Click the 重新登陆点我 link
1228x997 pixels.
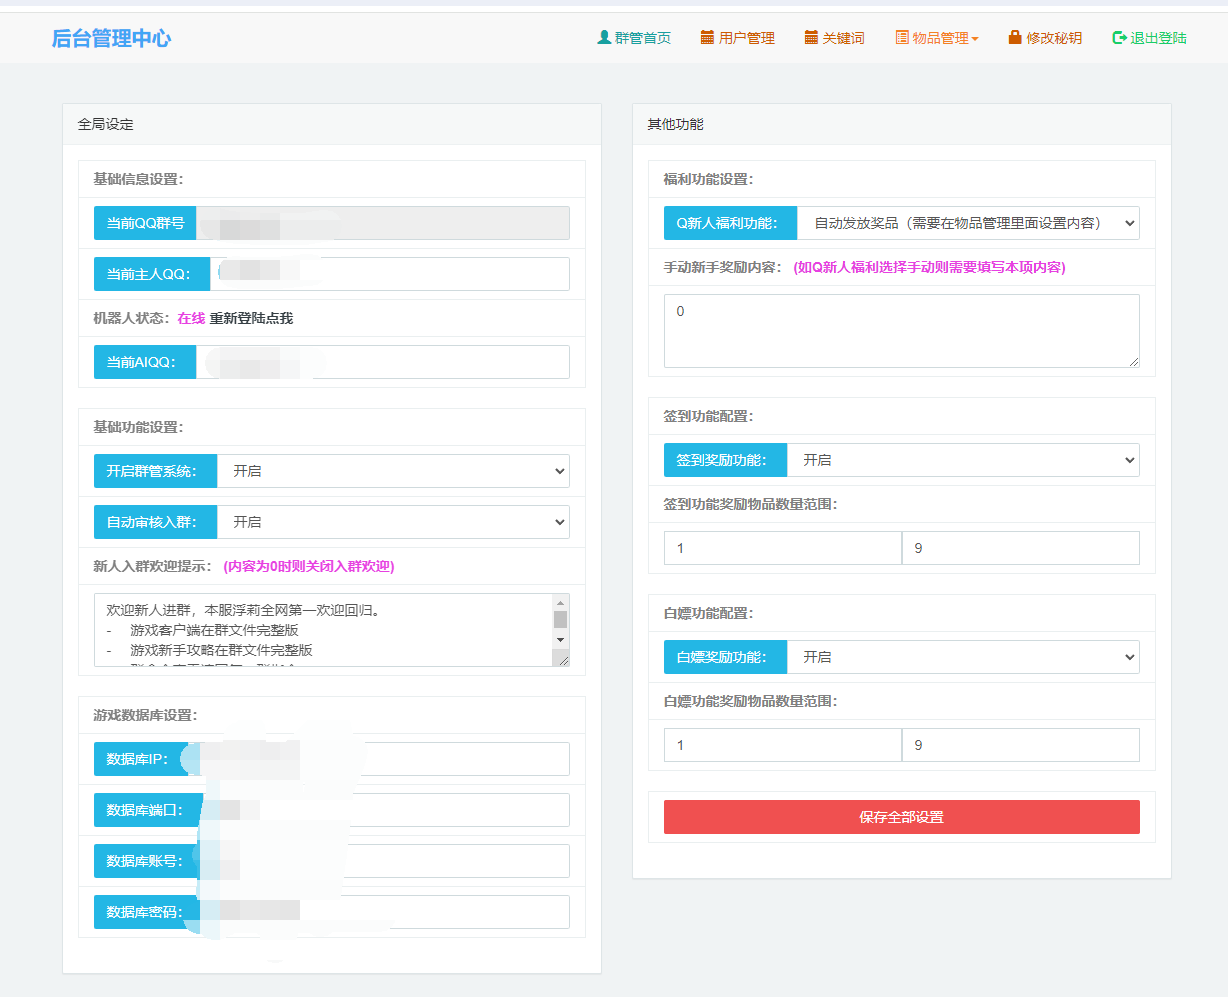(251, 318)
